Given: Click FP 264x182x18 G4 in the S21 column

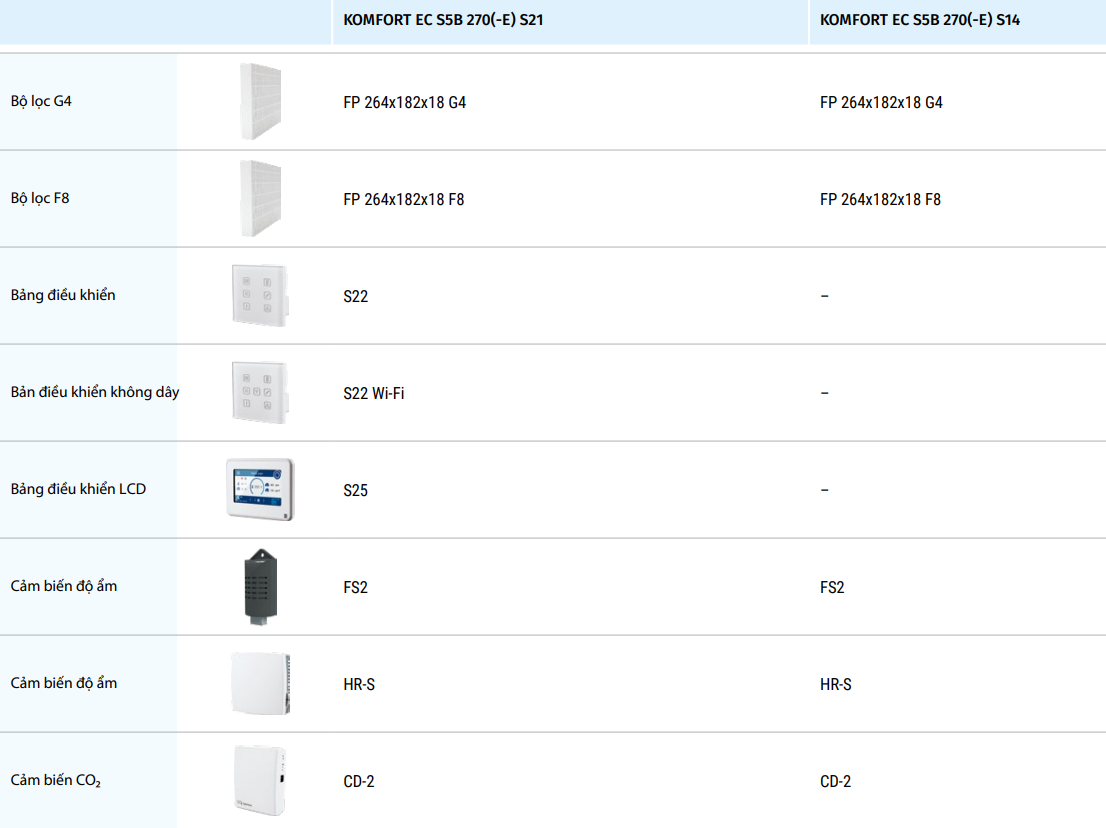Looking at the screenshot, I should [404, 103].
